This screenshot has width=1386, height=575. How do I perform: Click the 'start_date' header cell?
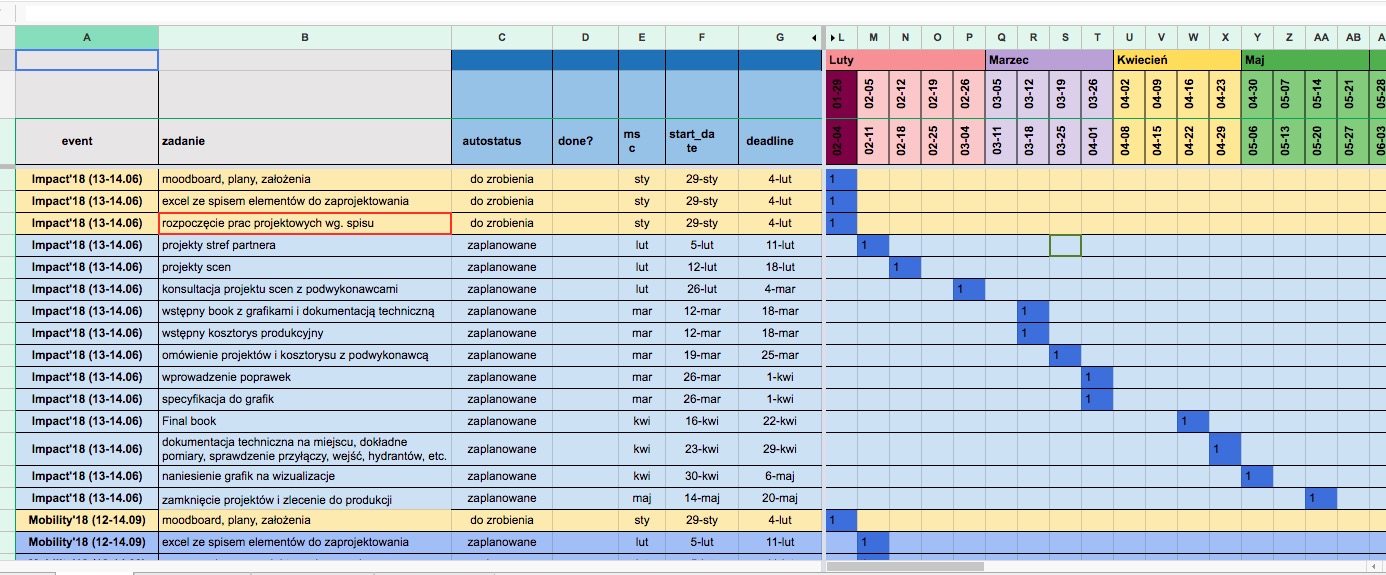click(x=702, y=142)
